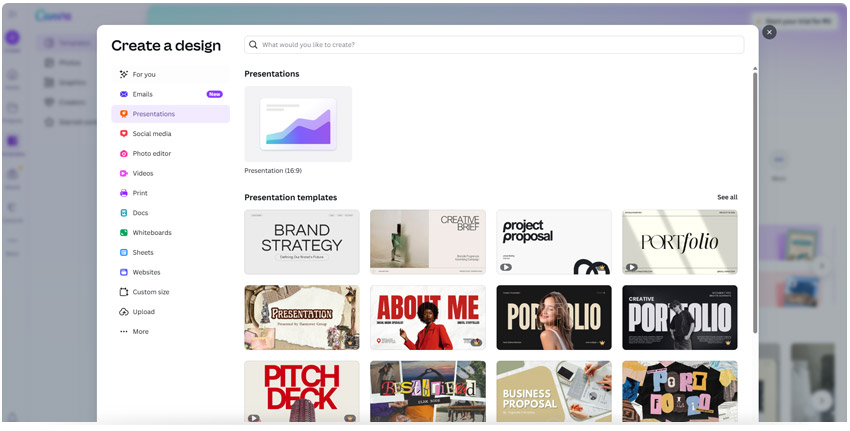Open the blank Presentation (16:9) thumbnail
This screenshot has width=850, height=431.
(298, 124)
